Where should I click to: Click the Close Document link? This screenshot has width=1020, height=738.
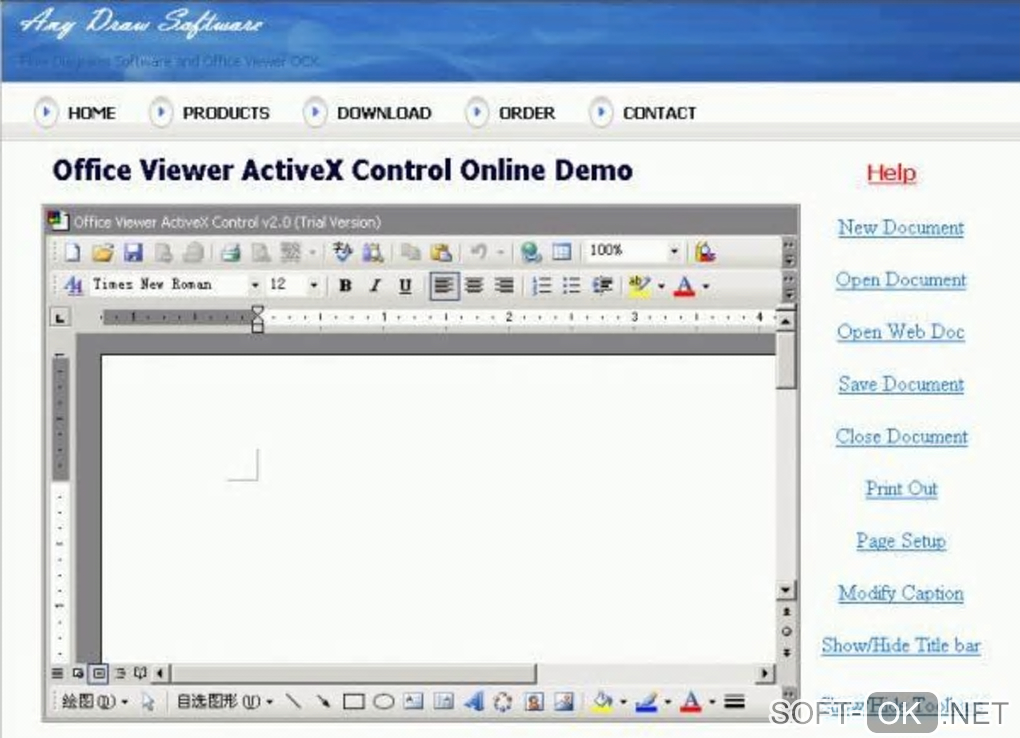(902, 437)
